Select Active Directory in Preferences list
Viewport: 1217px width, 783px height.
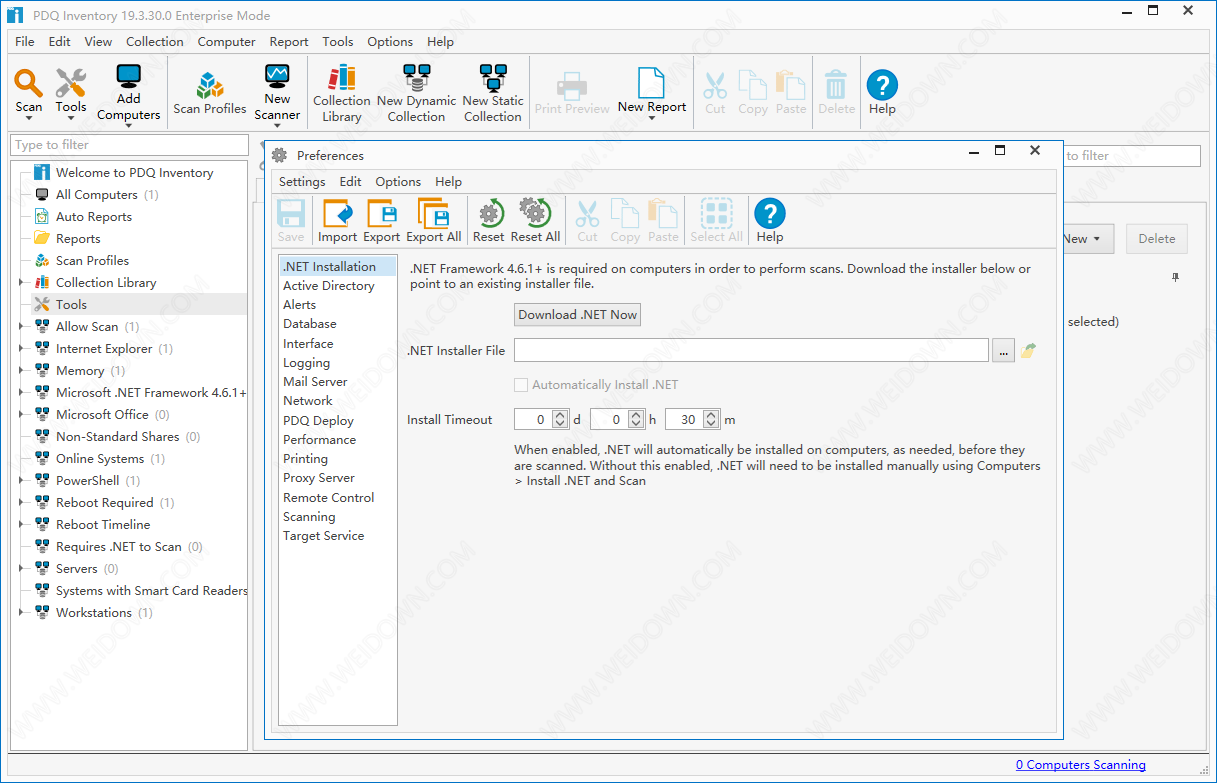click(329, 286)
